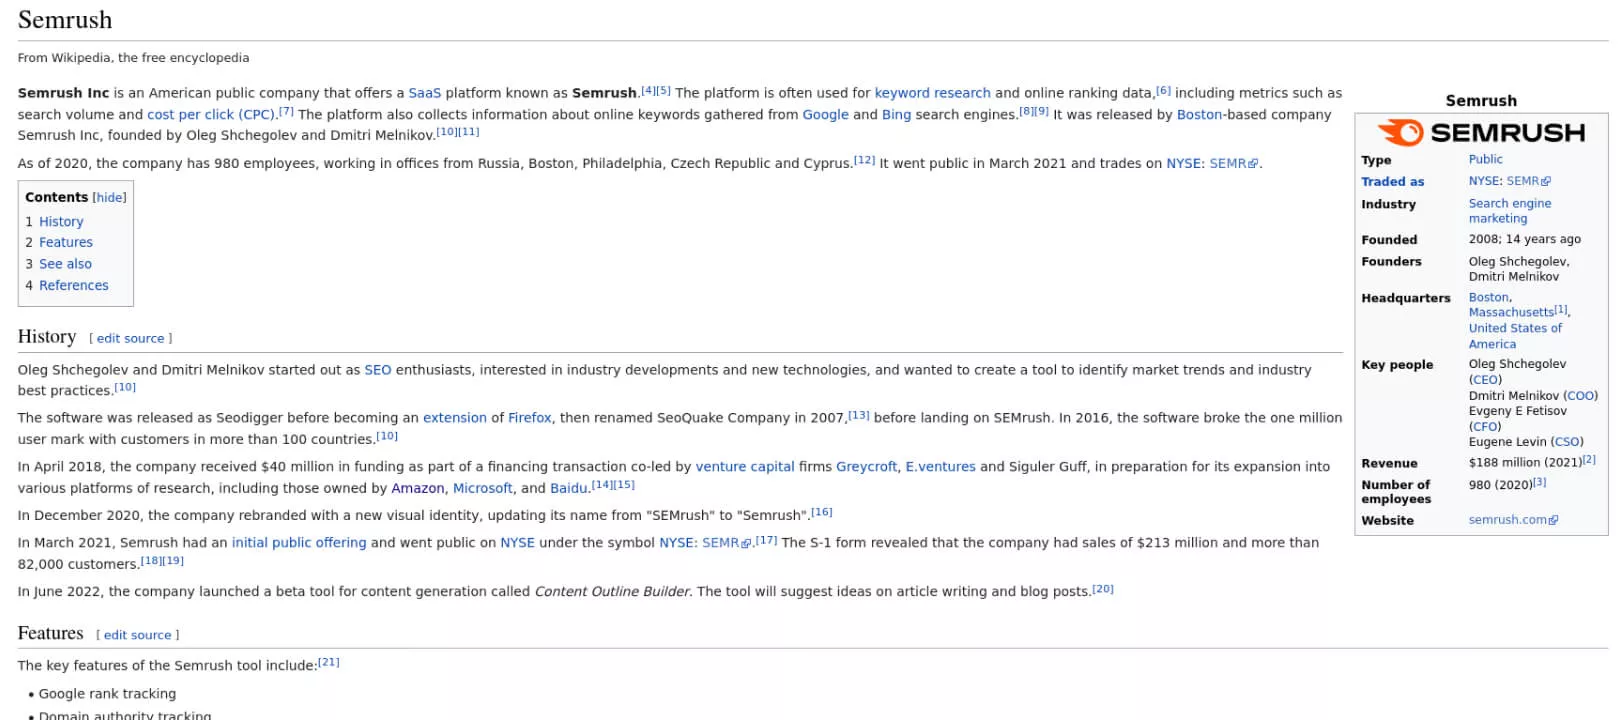Edit source of the Features section

tap(137, 635)
